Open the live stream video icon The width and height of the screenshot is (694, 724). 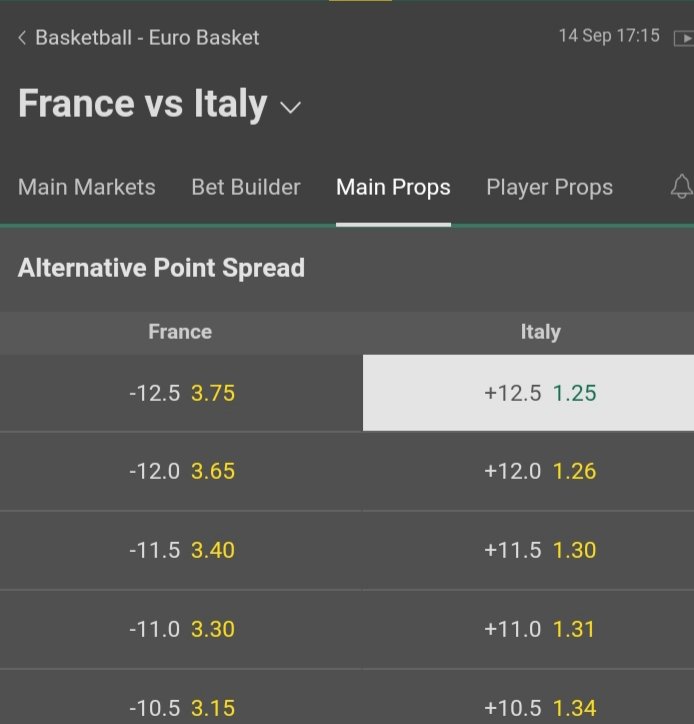click(x=684, y=38)
